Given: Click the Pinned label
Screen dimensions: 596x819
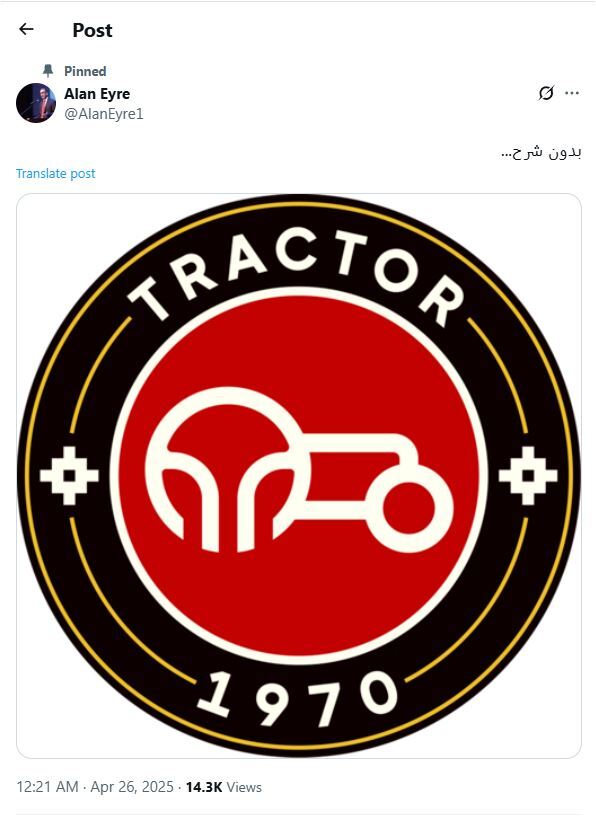Looking at the screenshot, I should pyautogui.click(x=85, y=71).
